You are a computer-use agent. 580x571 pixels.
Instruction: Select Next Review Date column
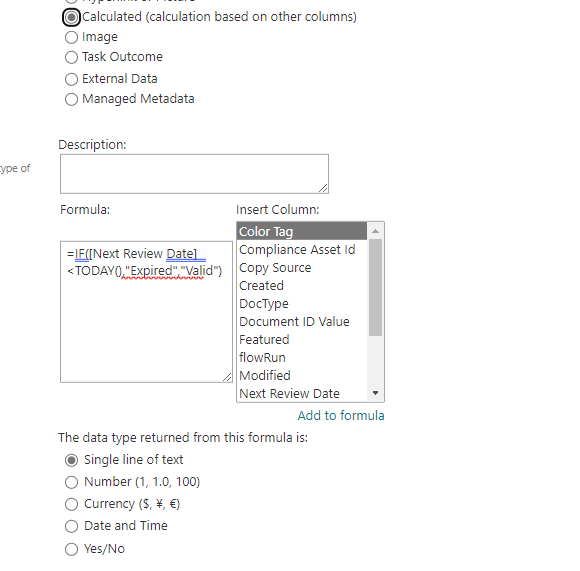[302, 393]
